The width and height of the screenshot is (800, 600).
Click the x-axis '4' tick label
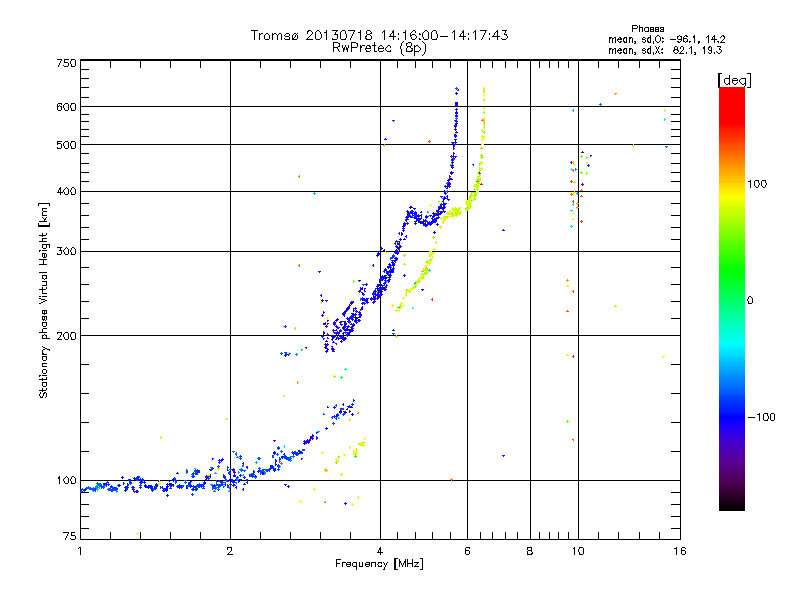380,551
